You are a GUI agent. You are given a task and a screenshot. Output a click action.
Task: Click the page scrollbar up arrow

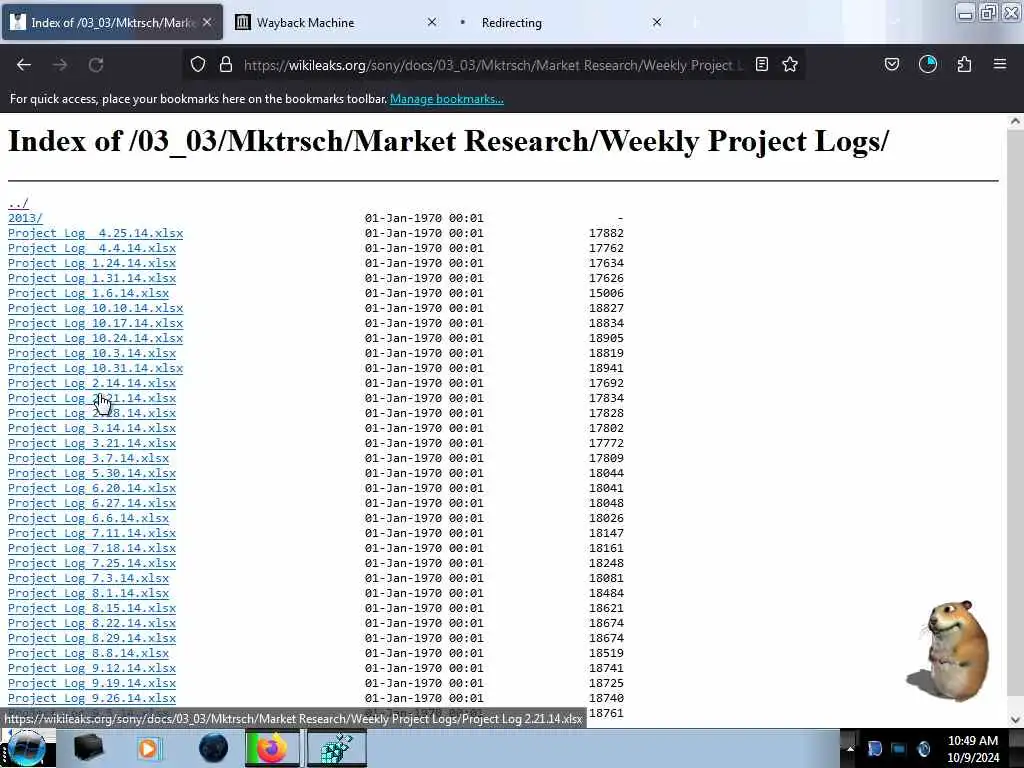pyautogui.click(x=1014, y=121)
